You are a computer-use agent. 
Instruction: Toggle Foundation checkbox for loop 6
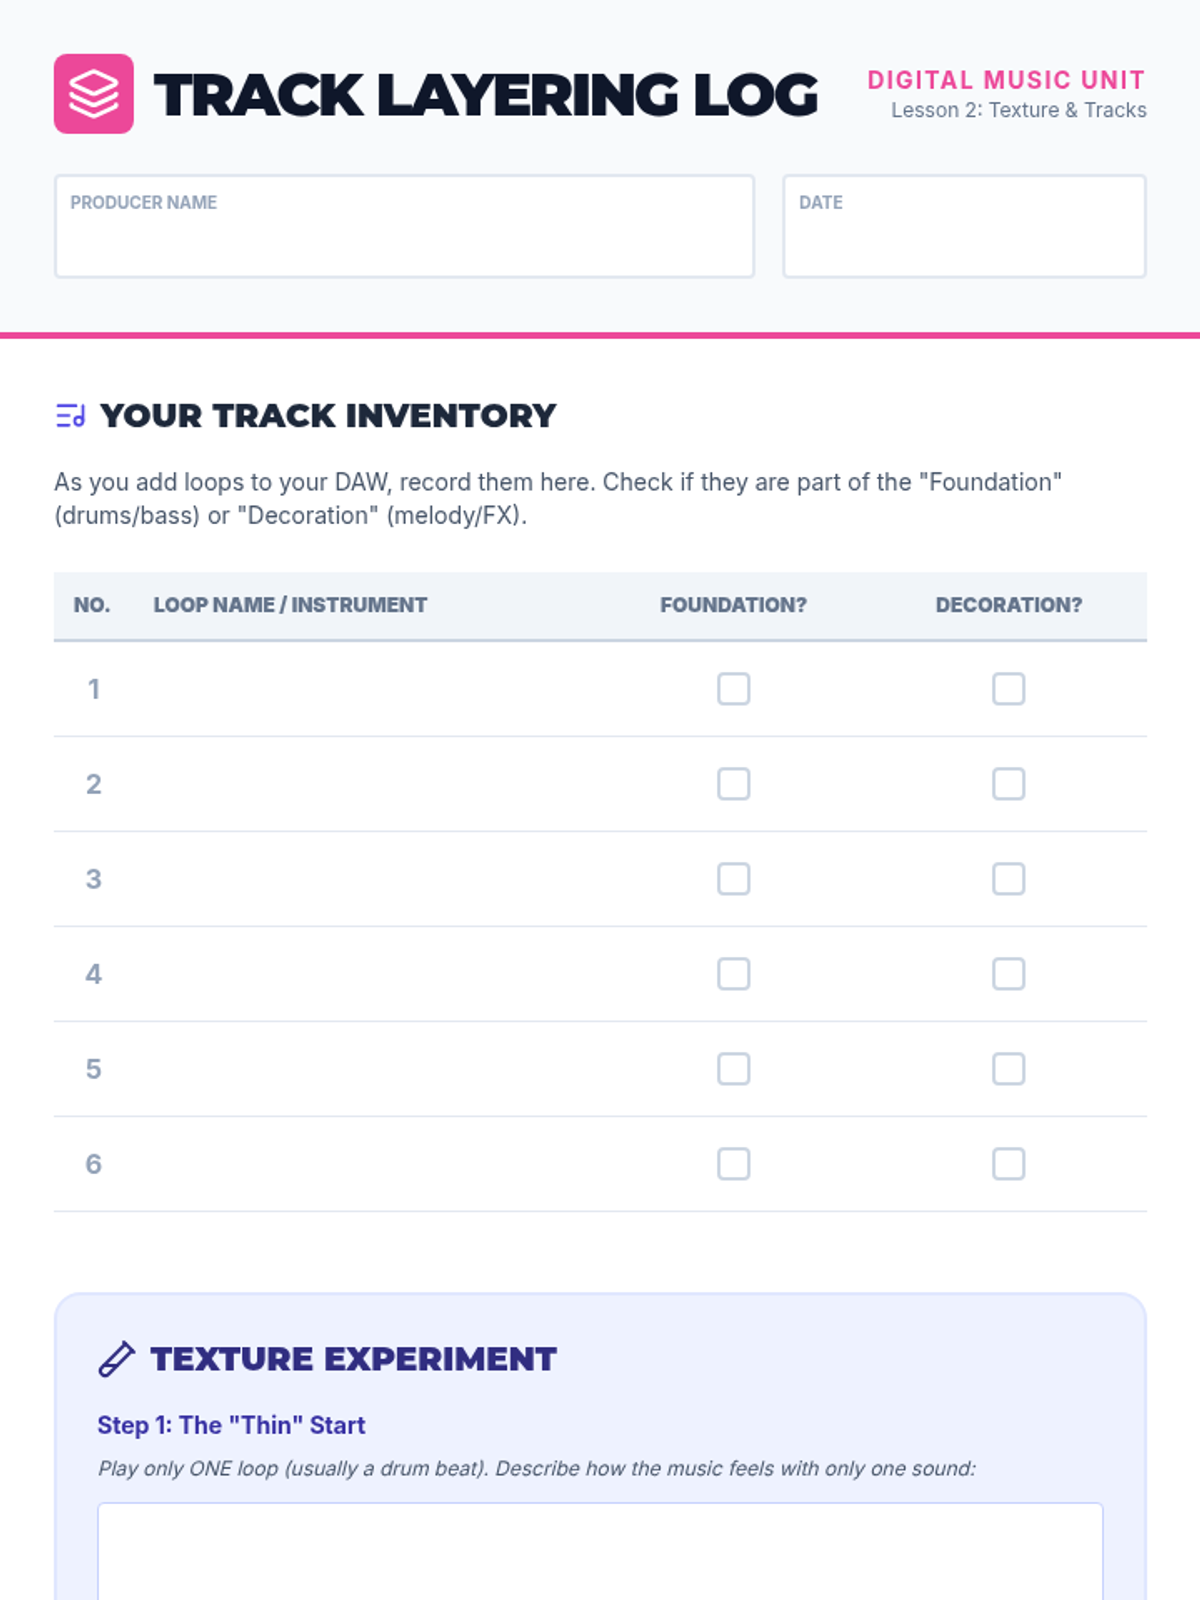point(733,1164)
